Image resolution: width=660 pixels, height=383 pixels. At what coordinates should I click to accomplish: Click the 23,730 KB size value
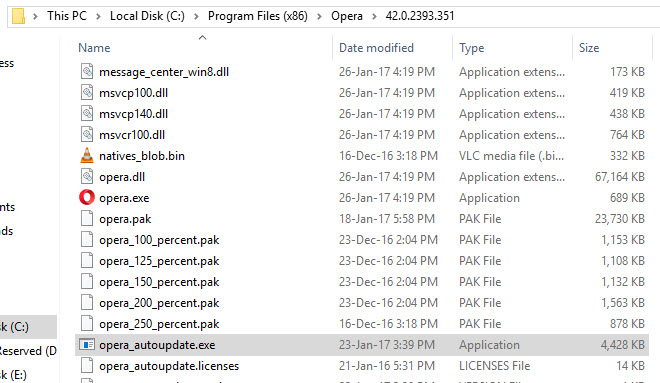620,219
